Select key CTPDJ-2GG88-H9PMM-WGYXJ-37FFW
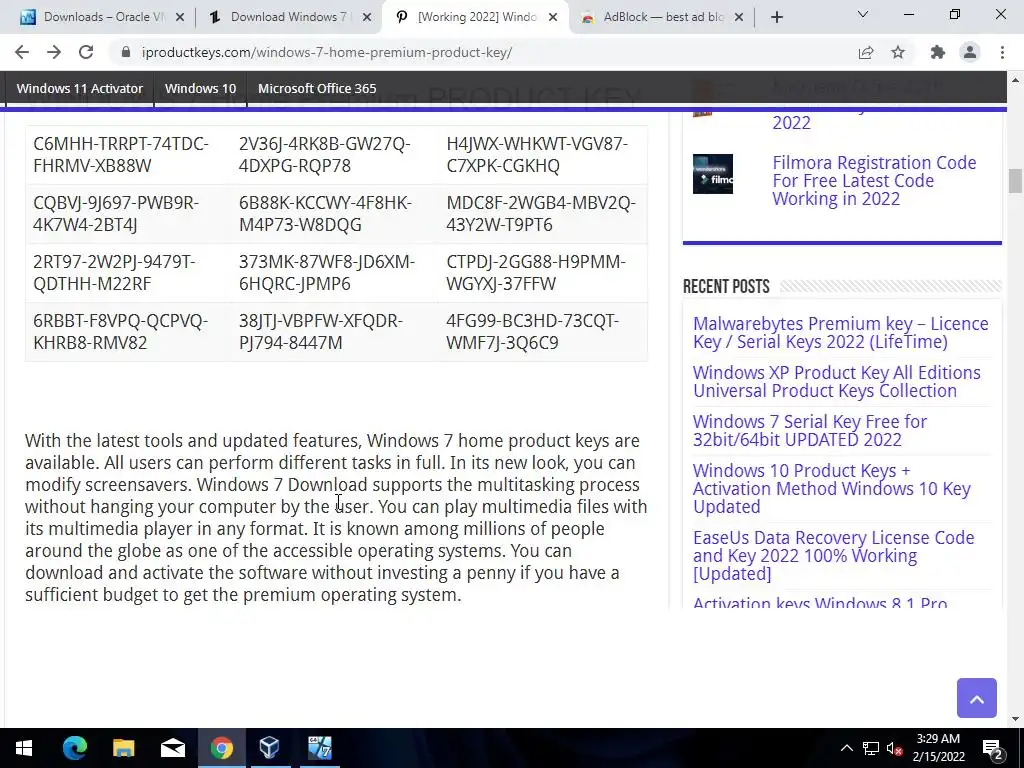Image resolution: width=1024 pixels, height=768 pixels. click(x=536, y=272)
